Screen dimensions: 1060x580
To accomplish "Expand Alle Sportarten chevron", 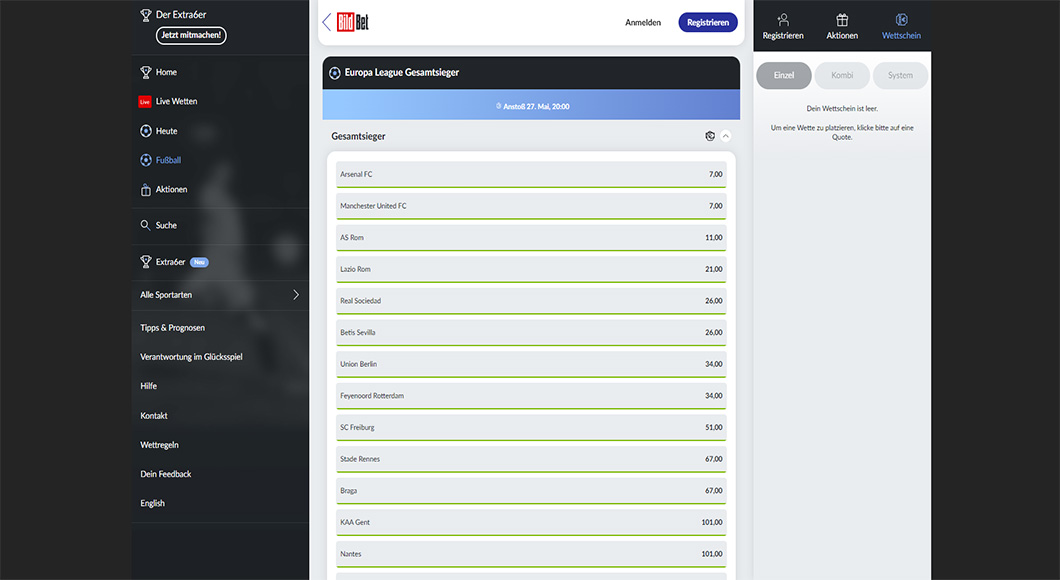I will (295, 295).
